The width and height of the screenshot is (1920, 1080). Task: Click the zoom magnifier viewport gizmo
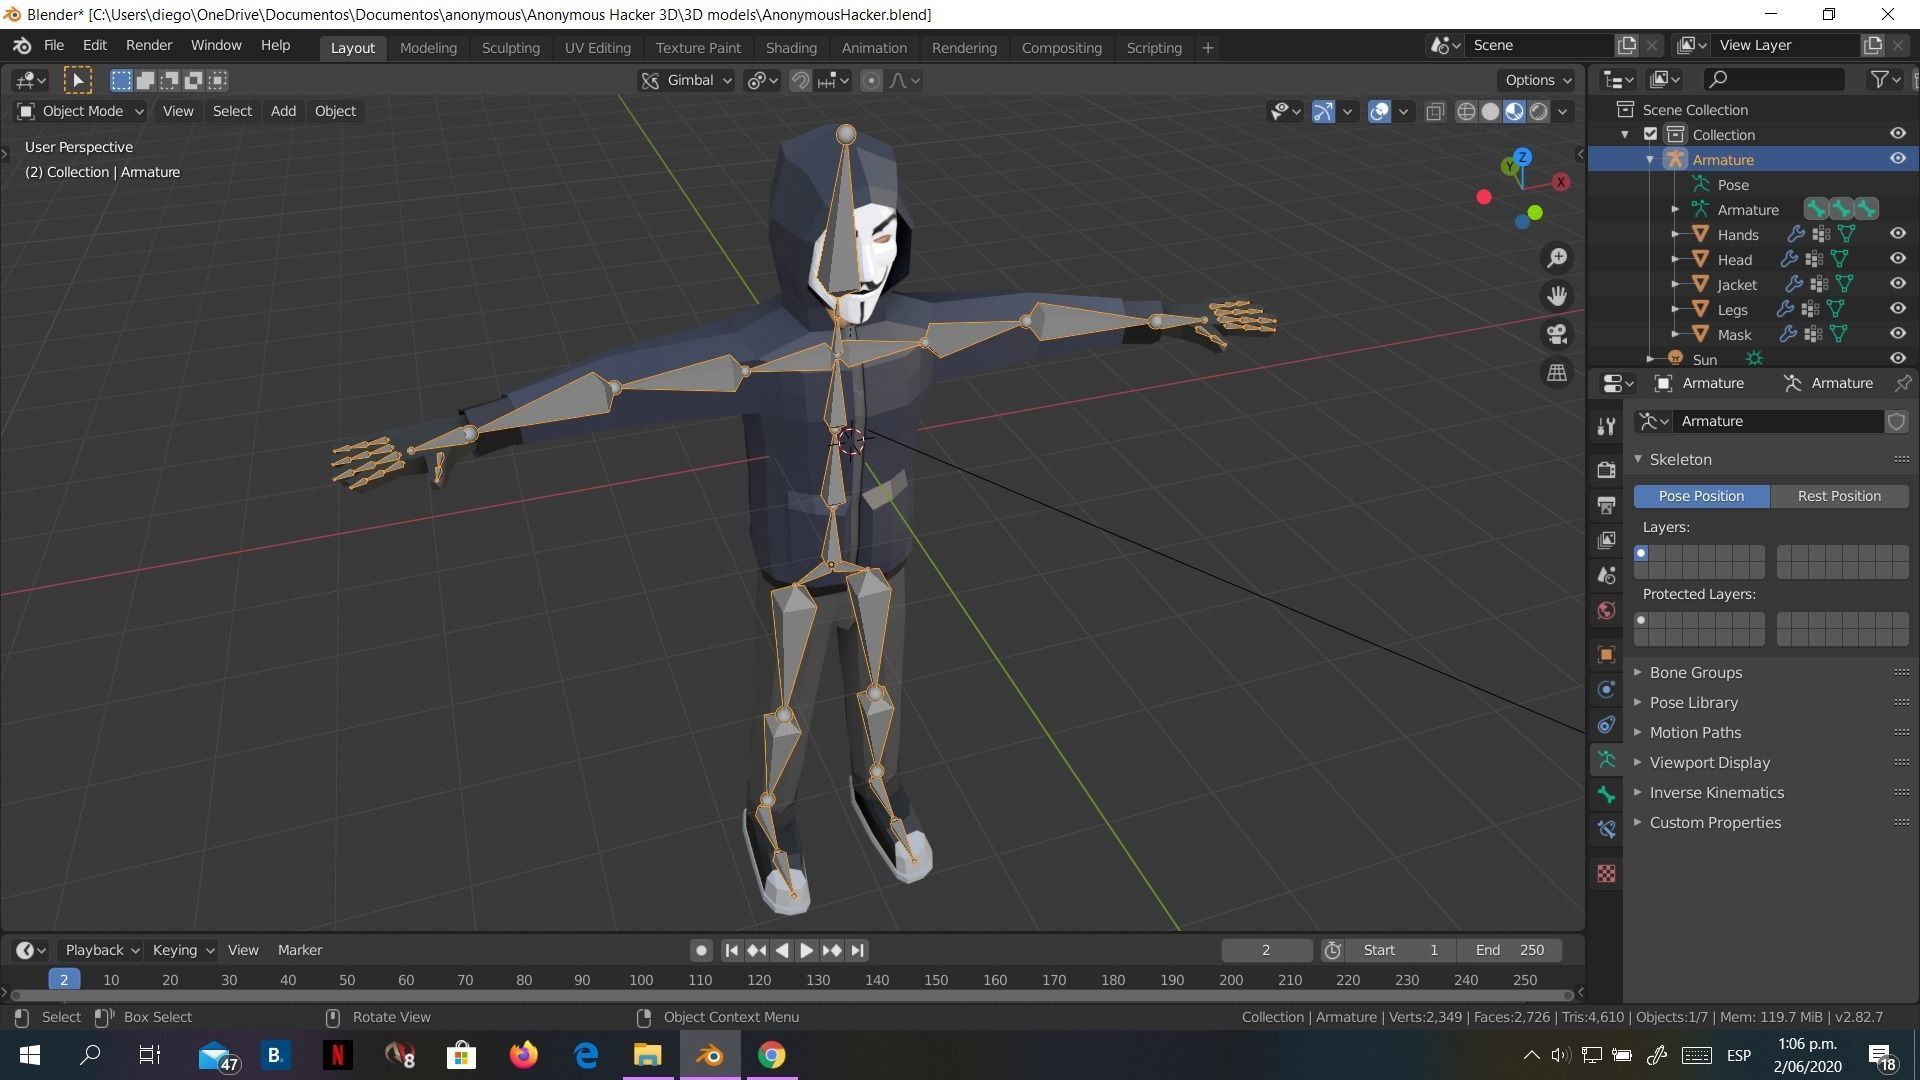point(1557,258)
